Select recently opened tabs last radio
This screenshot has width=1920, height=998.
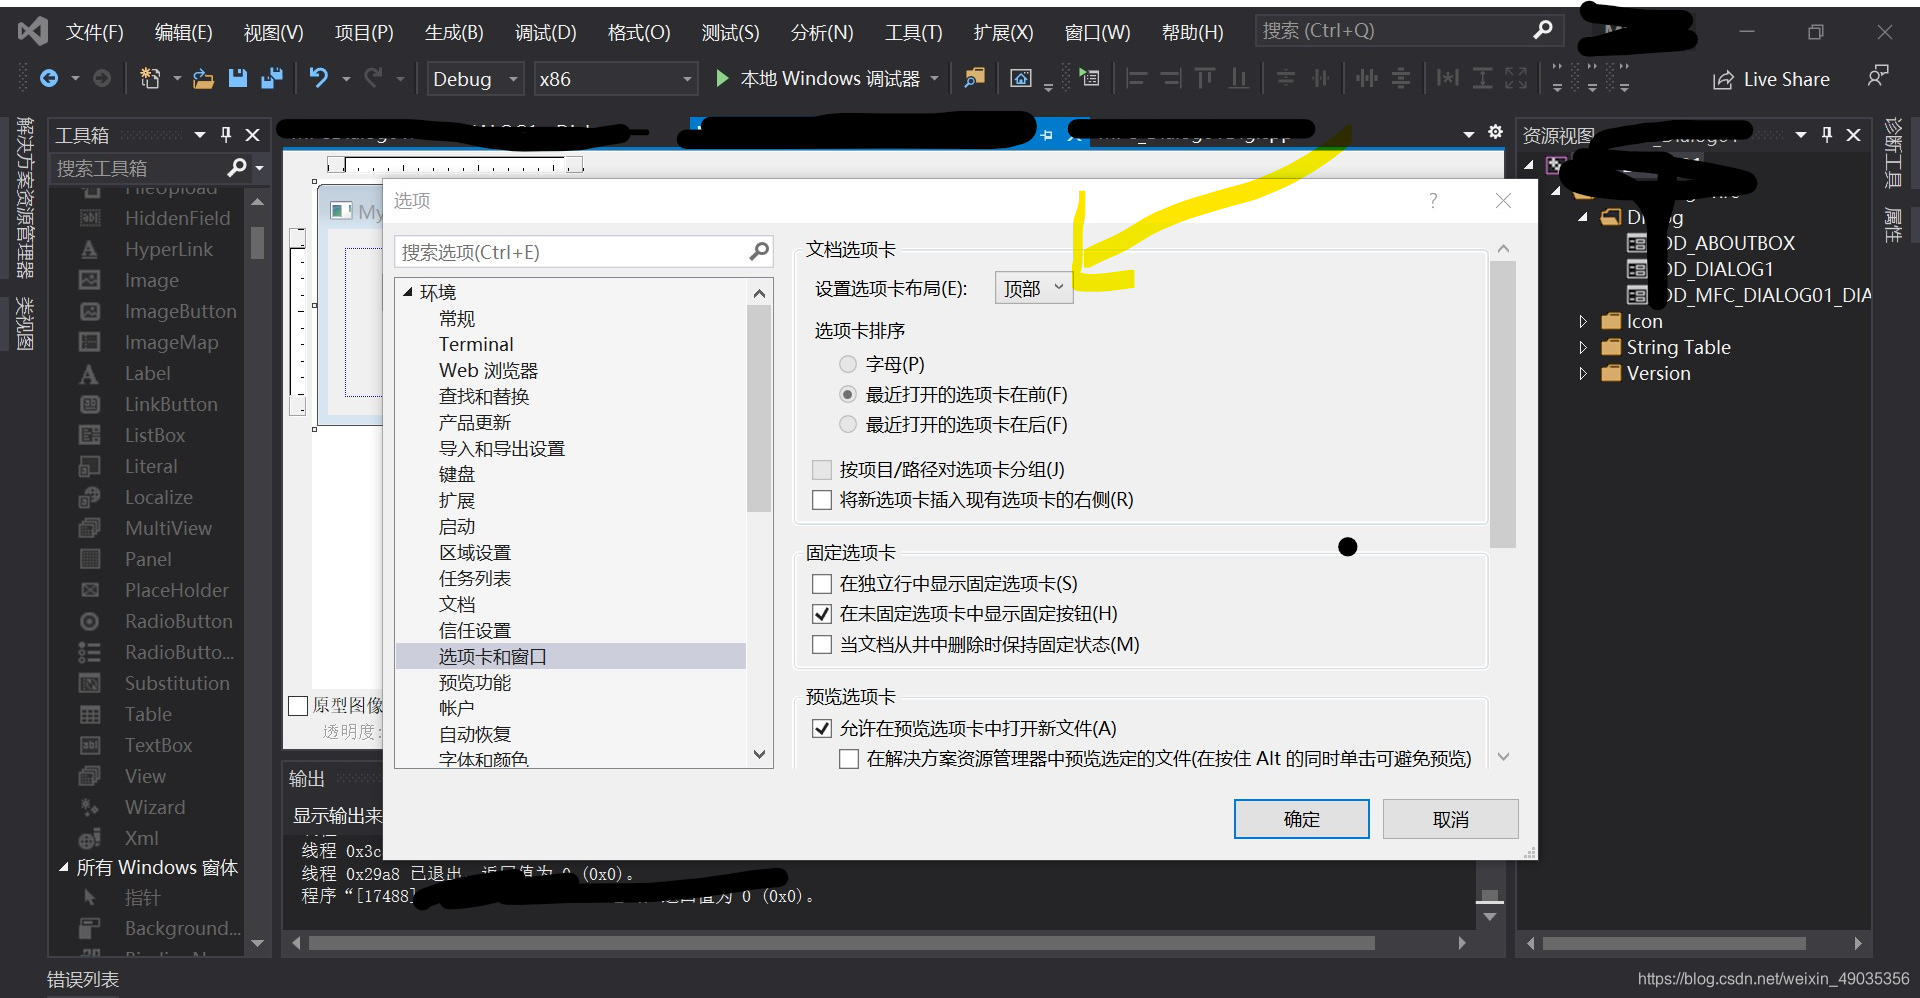pyautogui.click(x=848, y=424)
